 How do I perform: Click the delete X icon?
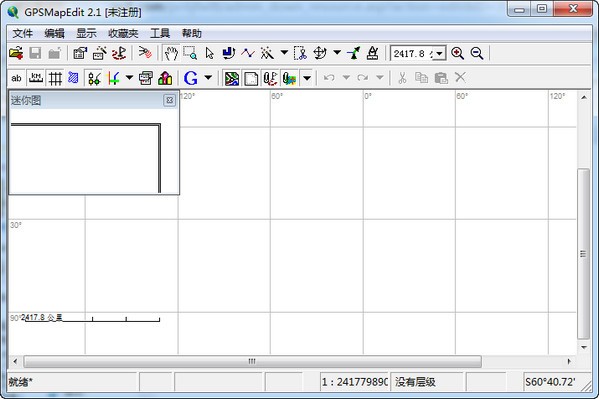click(x=460, y=78)
